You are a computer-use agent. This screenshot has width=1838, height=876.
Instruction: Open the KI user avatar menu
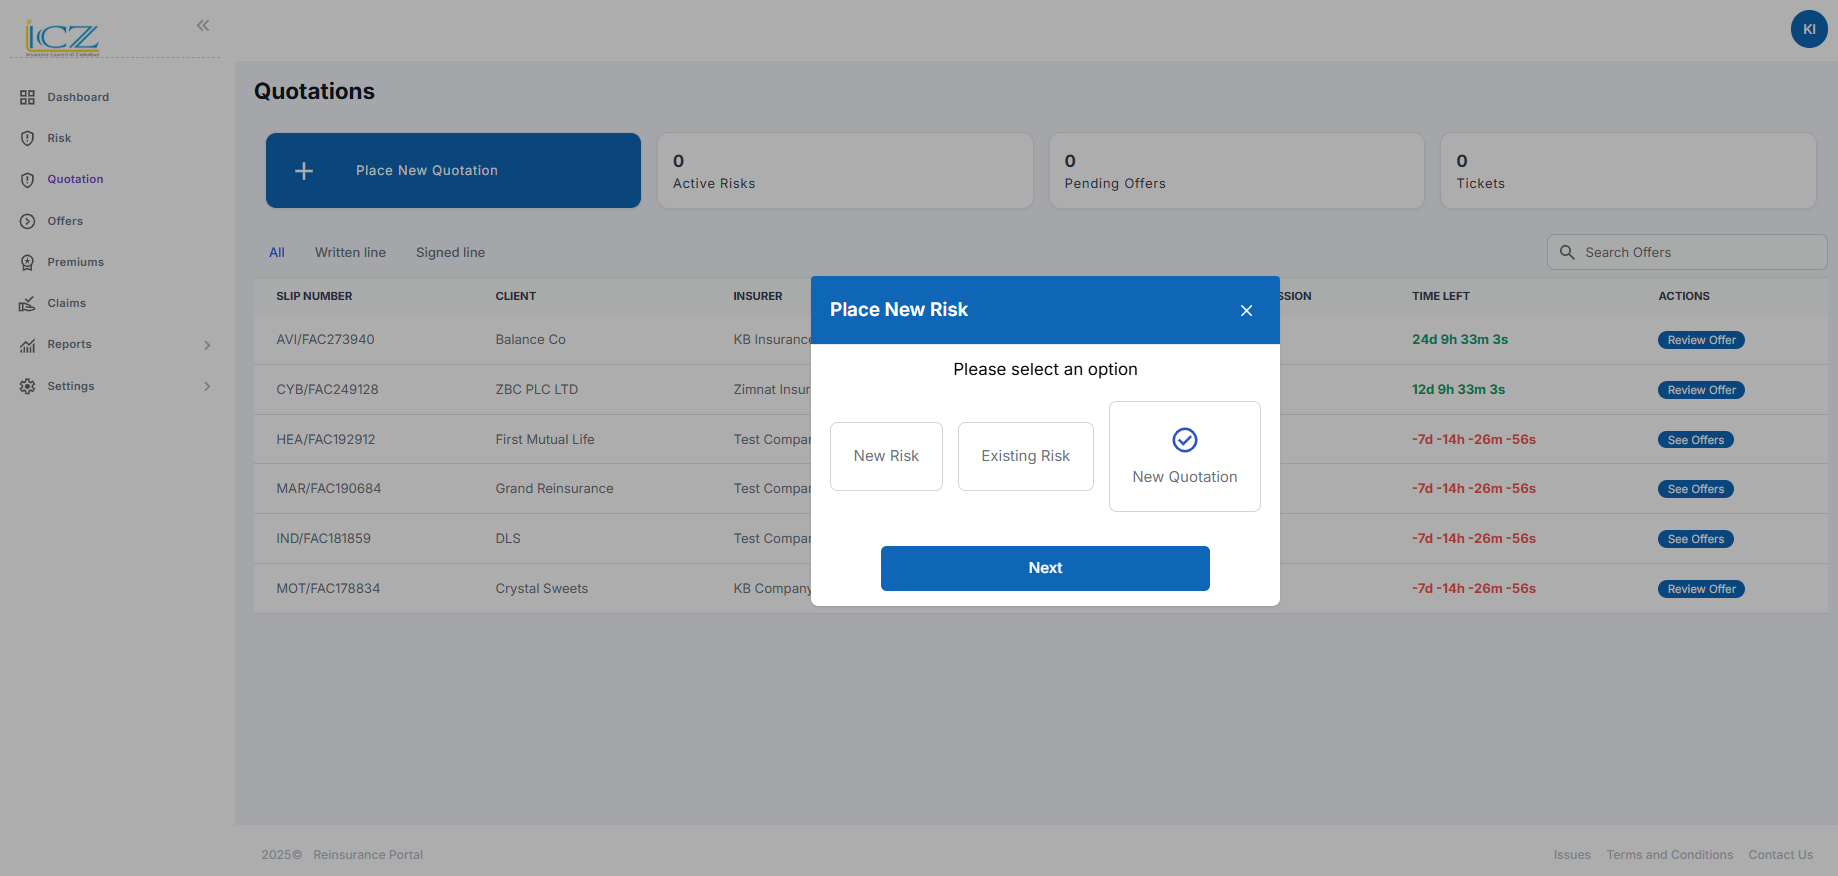point(1808,29)
